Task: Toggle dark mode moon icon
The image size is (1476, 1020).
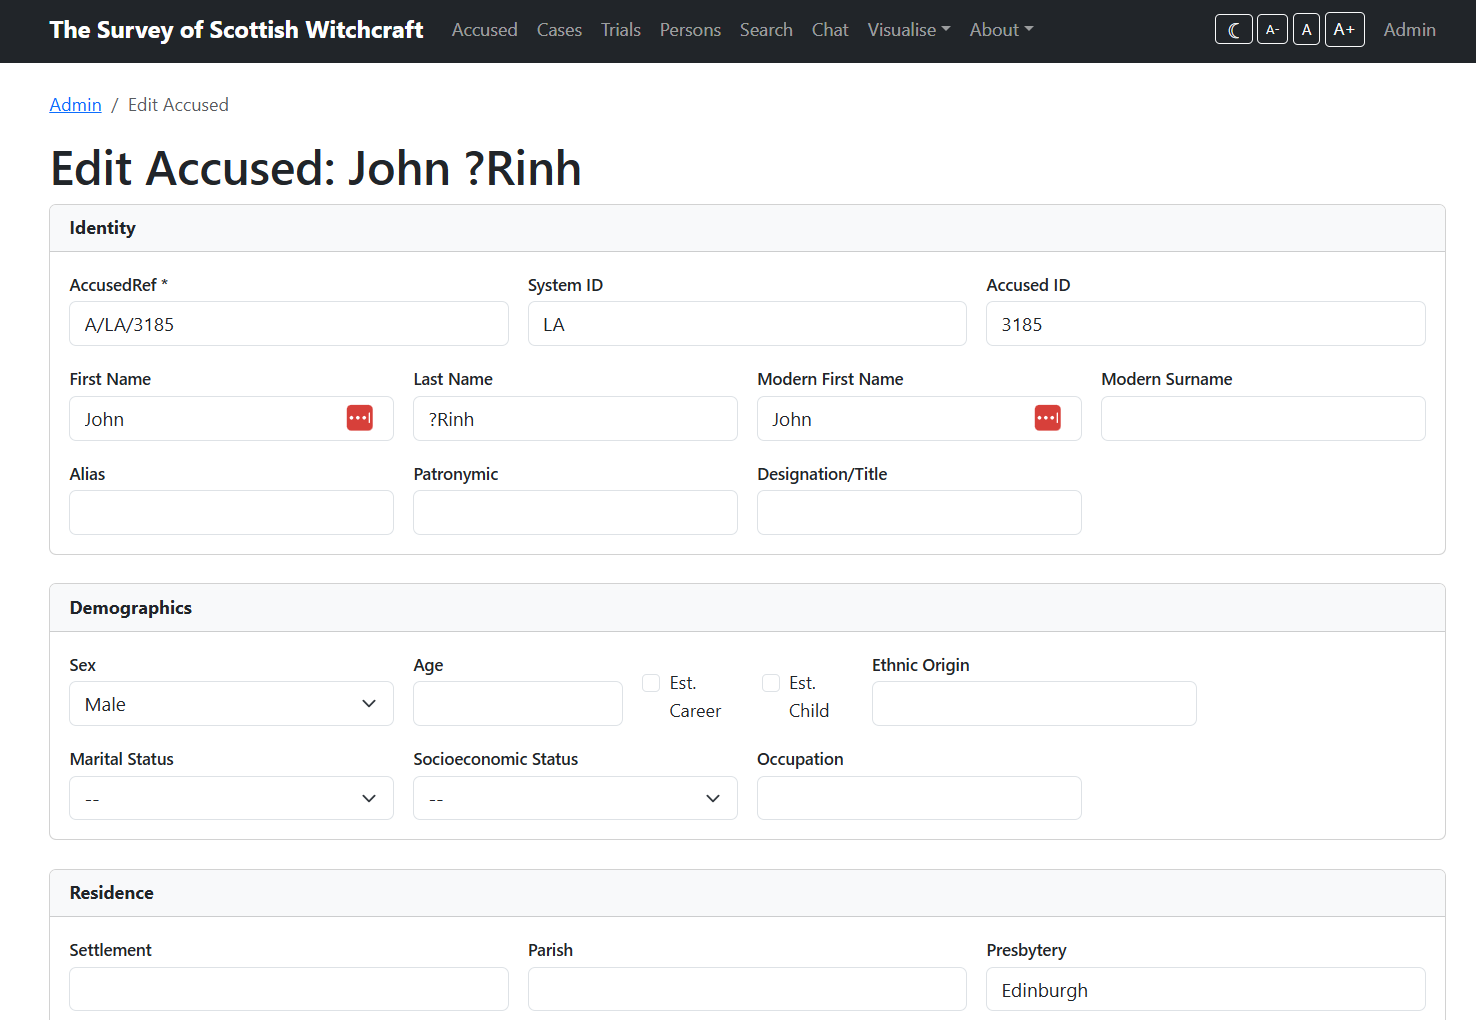Action: pos(1233,30)
